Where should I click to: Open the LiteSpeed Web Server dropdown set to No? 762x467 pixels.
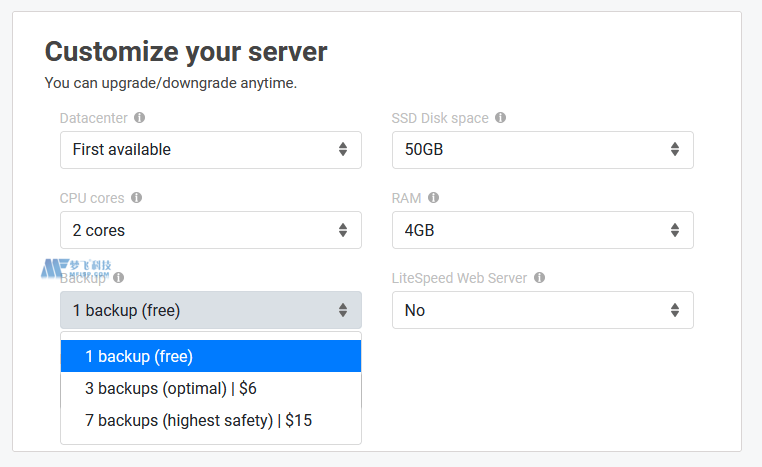tap(542, 310)
